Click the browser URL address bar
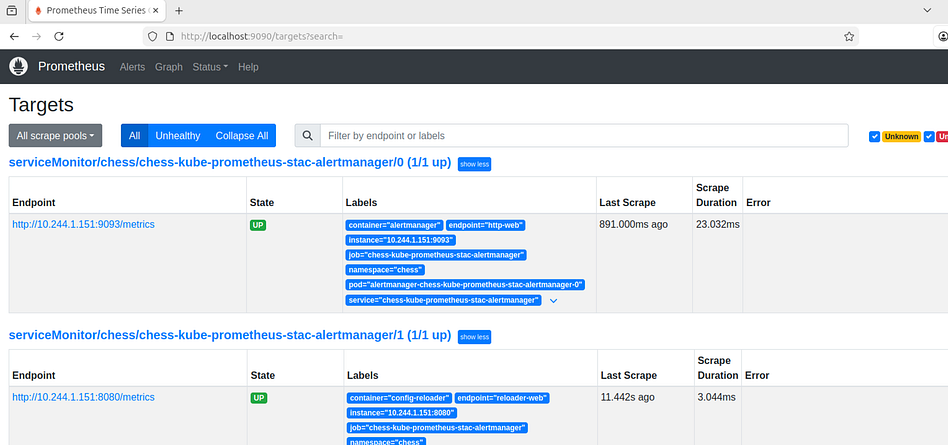 [501, 36]
